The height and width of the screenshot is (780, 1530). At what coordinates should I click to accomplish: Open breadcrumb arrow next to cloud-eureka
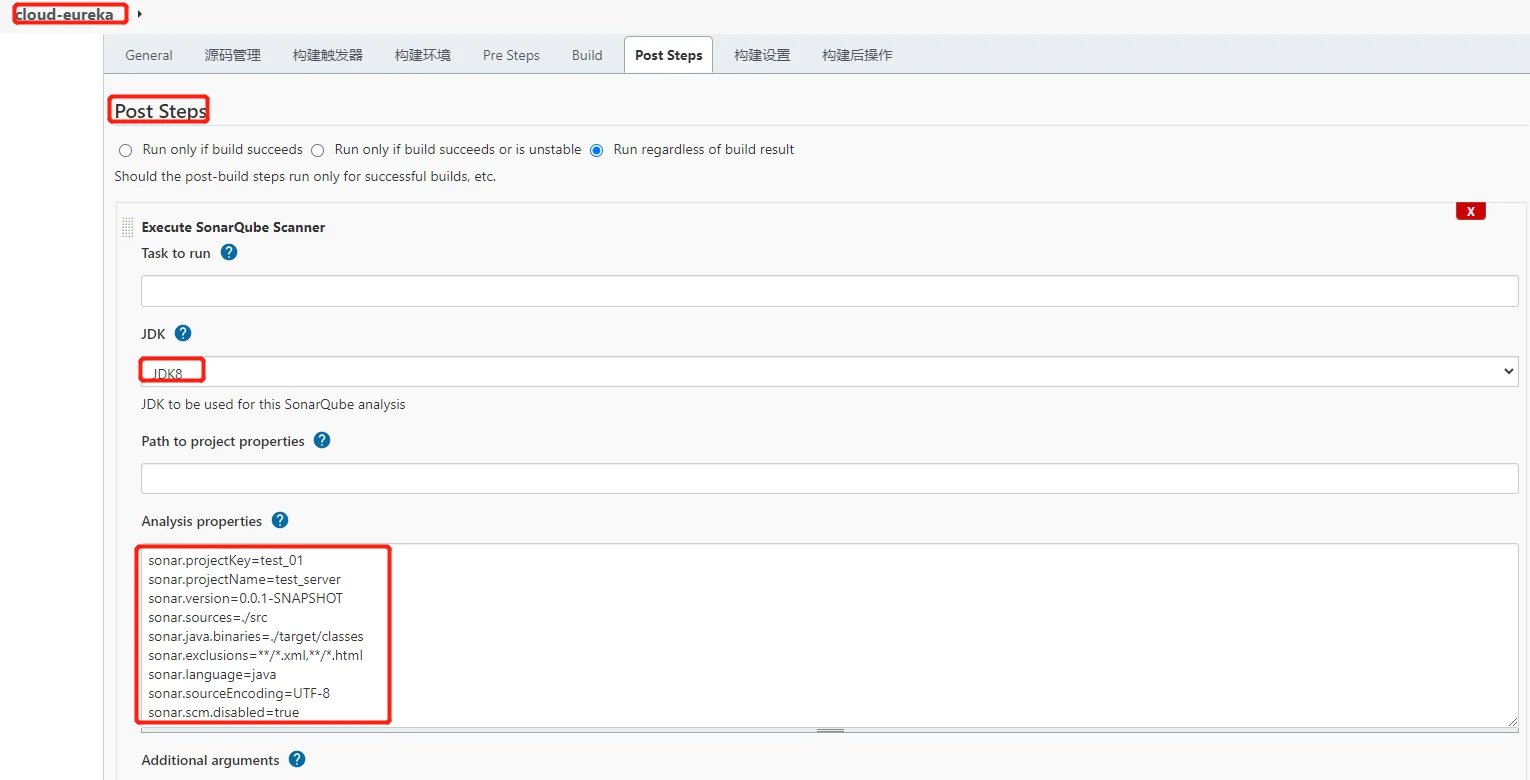[139, 14]
